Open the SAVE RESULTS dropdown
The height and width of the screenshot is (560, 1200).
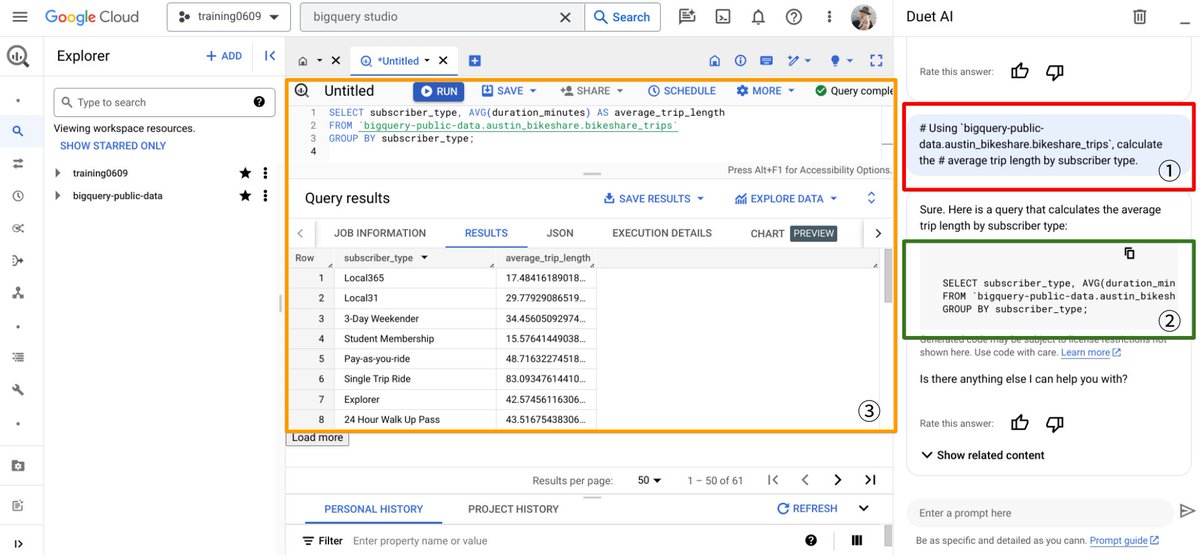(x=654, y=199)
